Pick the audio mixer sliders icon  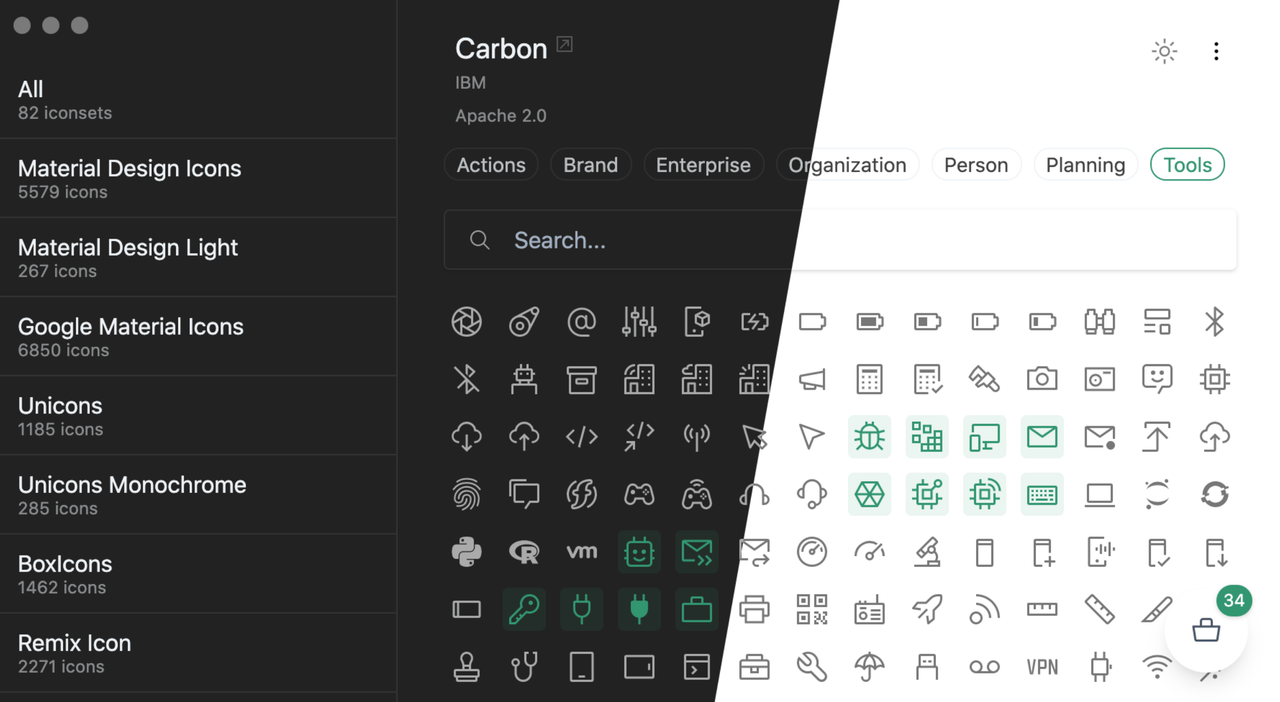pyautogui.click(x=639, y=322)
